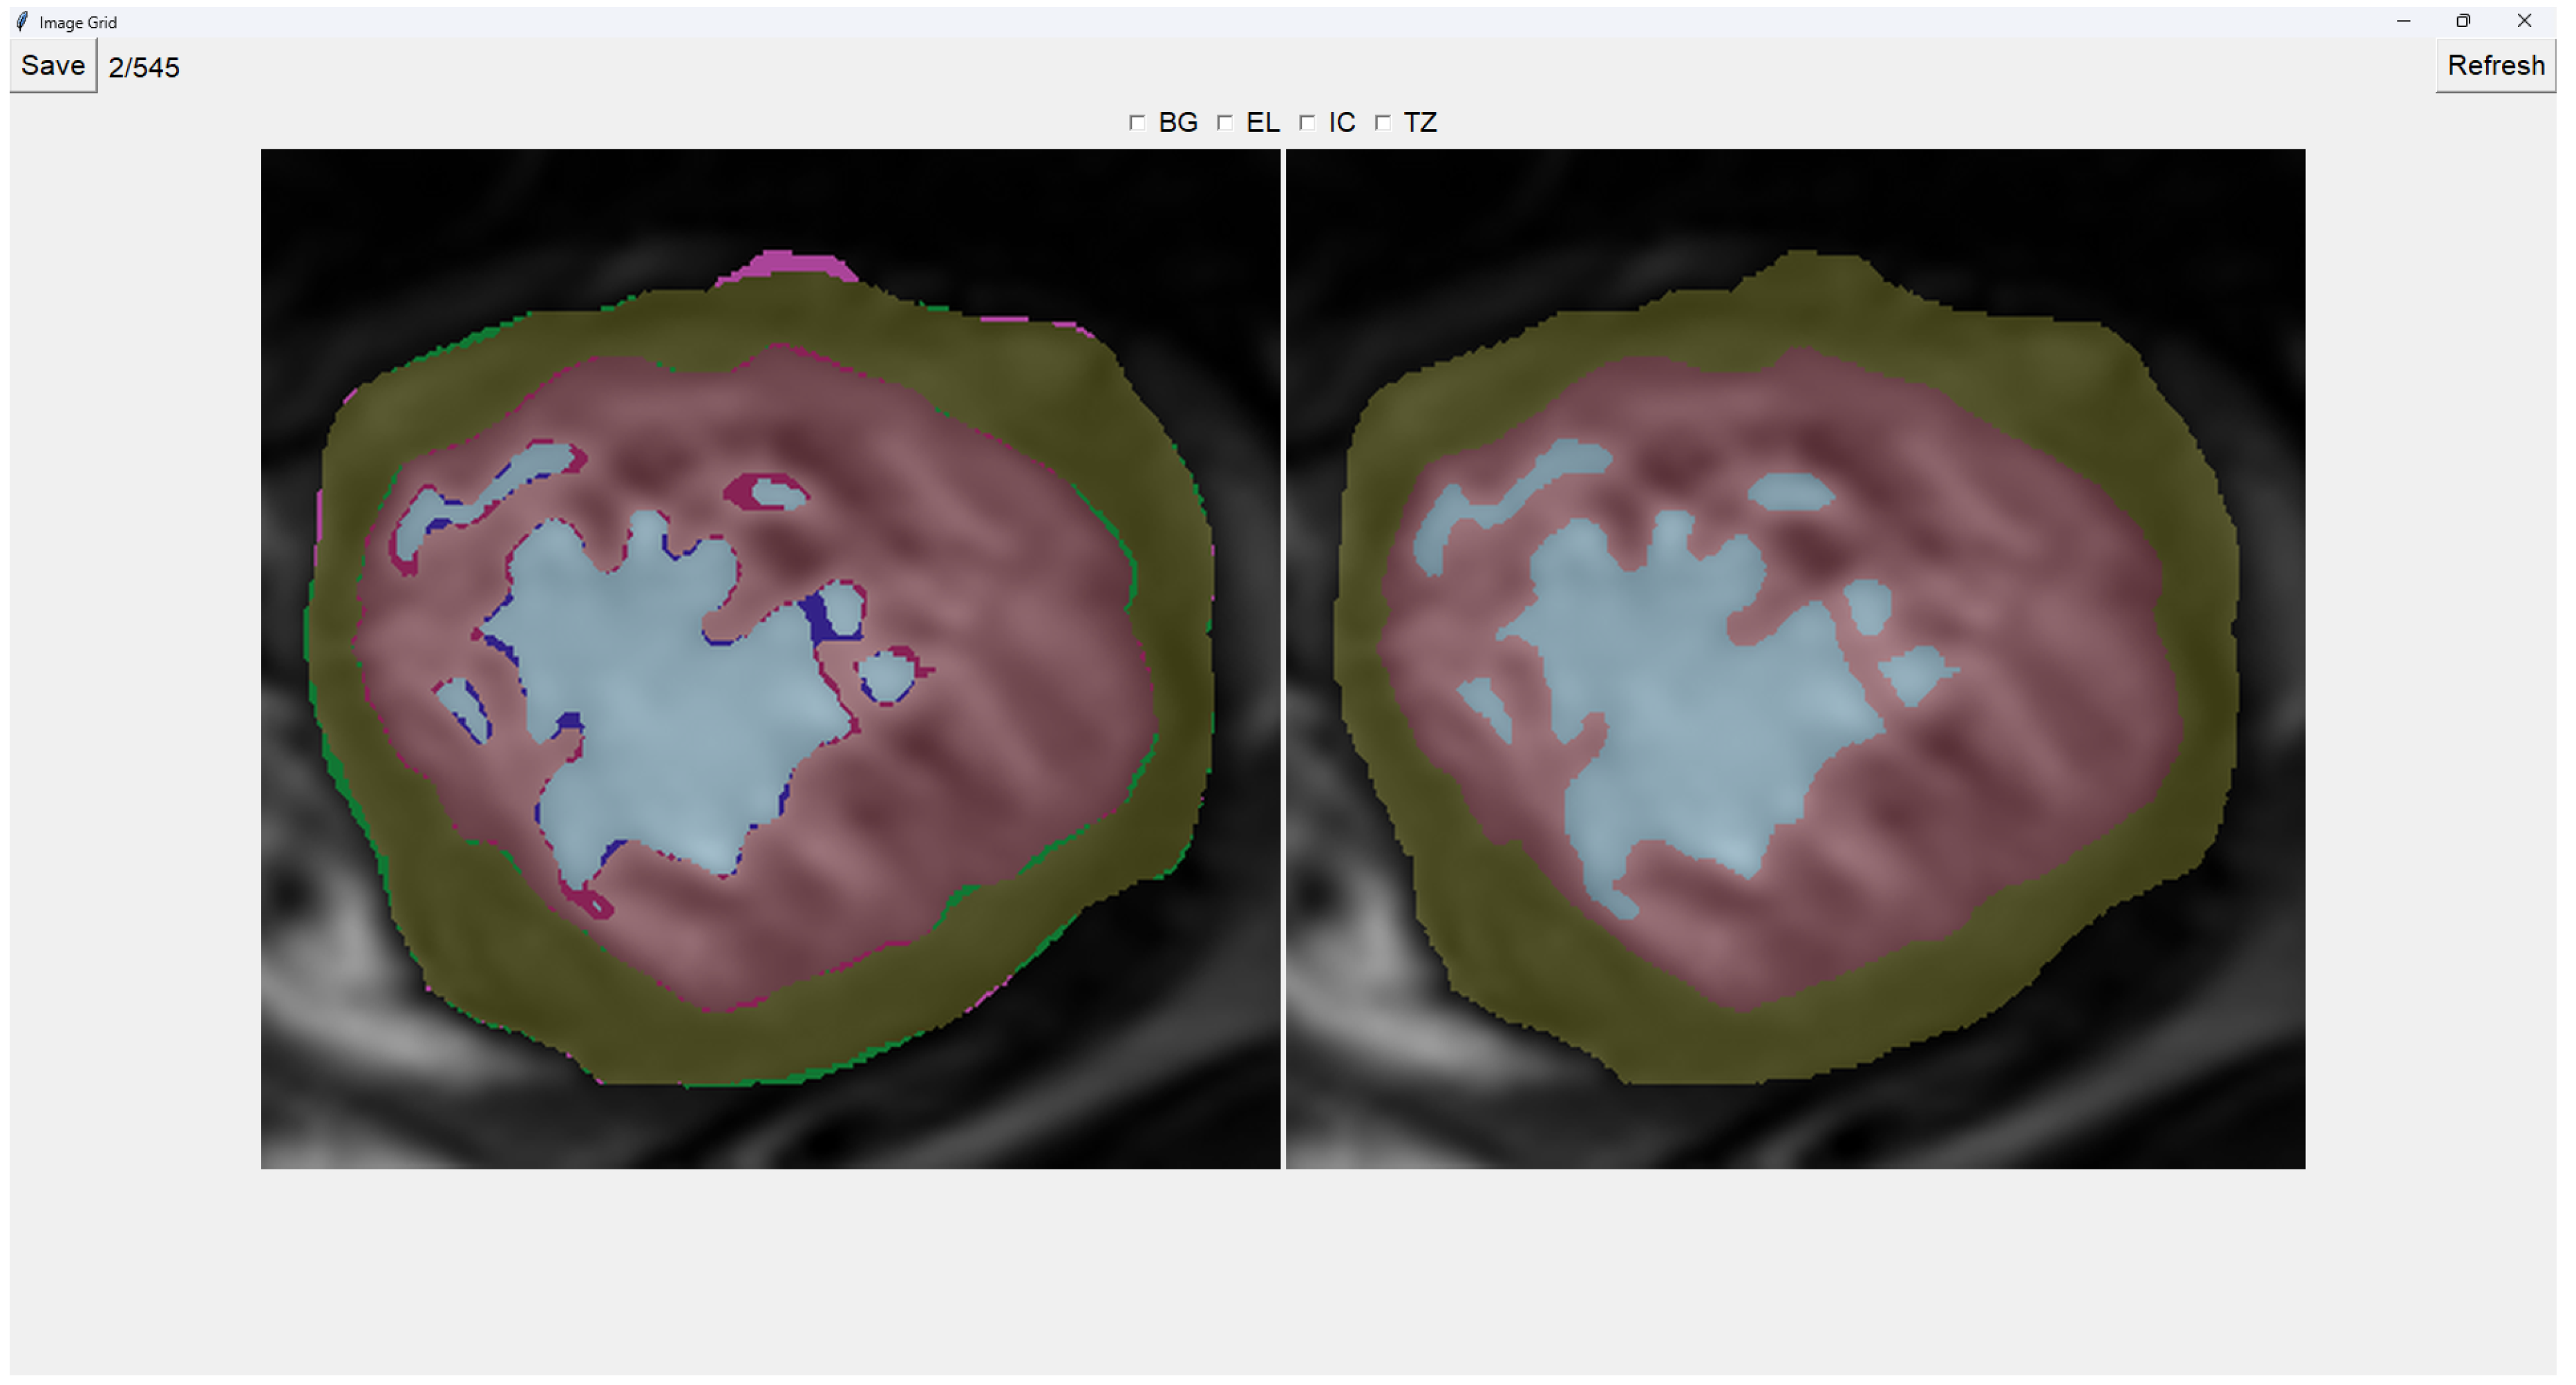The image size is (2576, 1385).
Task: Click the Save button
Action: [53, 66]
